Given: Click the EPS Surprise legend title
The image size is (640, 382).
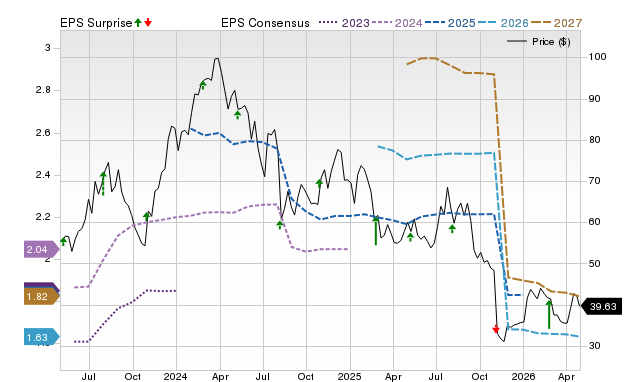Looking at the screenshot, I should [96, 23].
